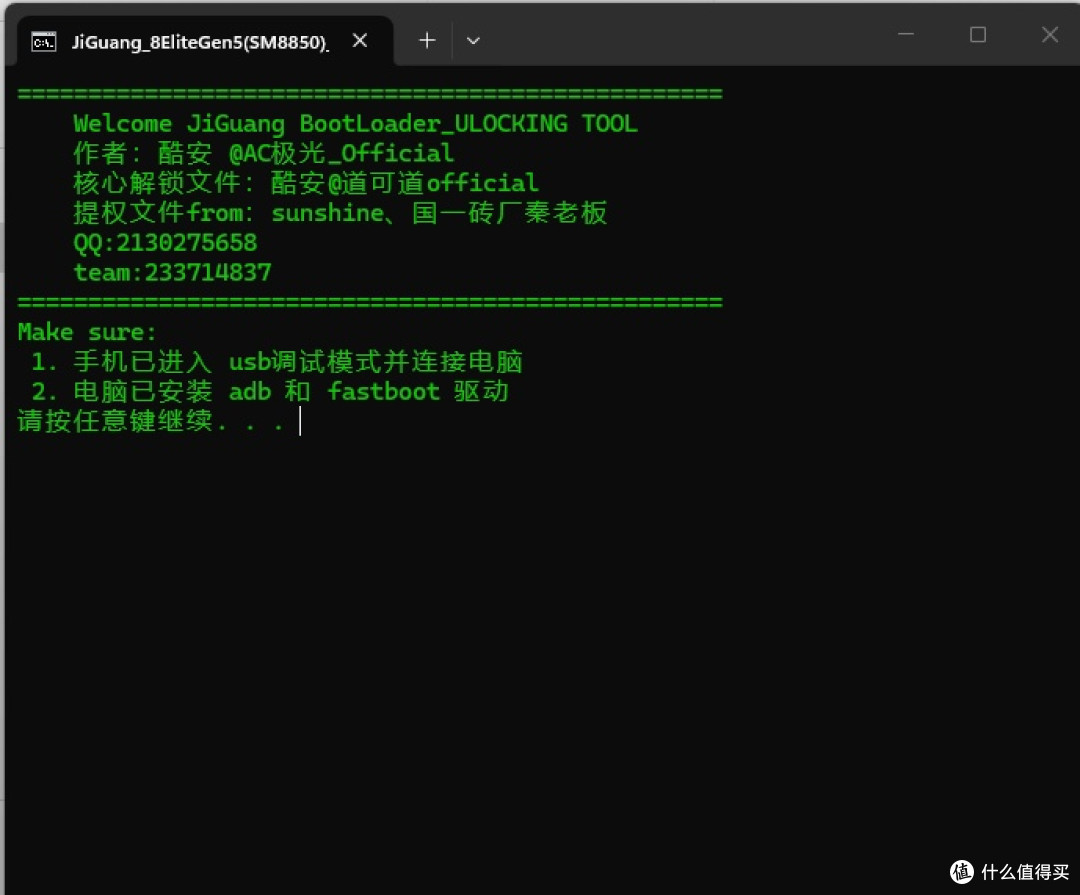Screen dimensions: 1080x895
Task: Maximize the terminal window
Action: coord(978,34)
